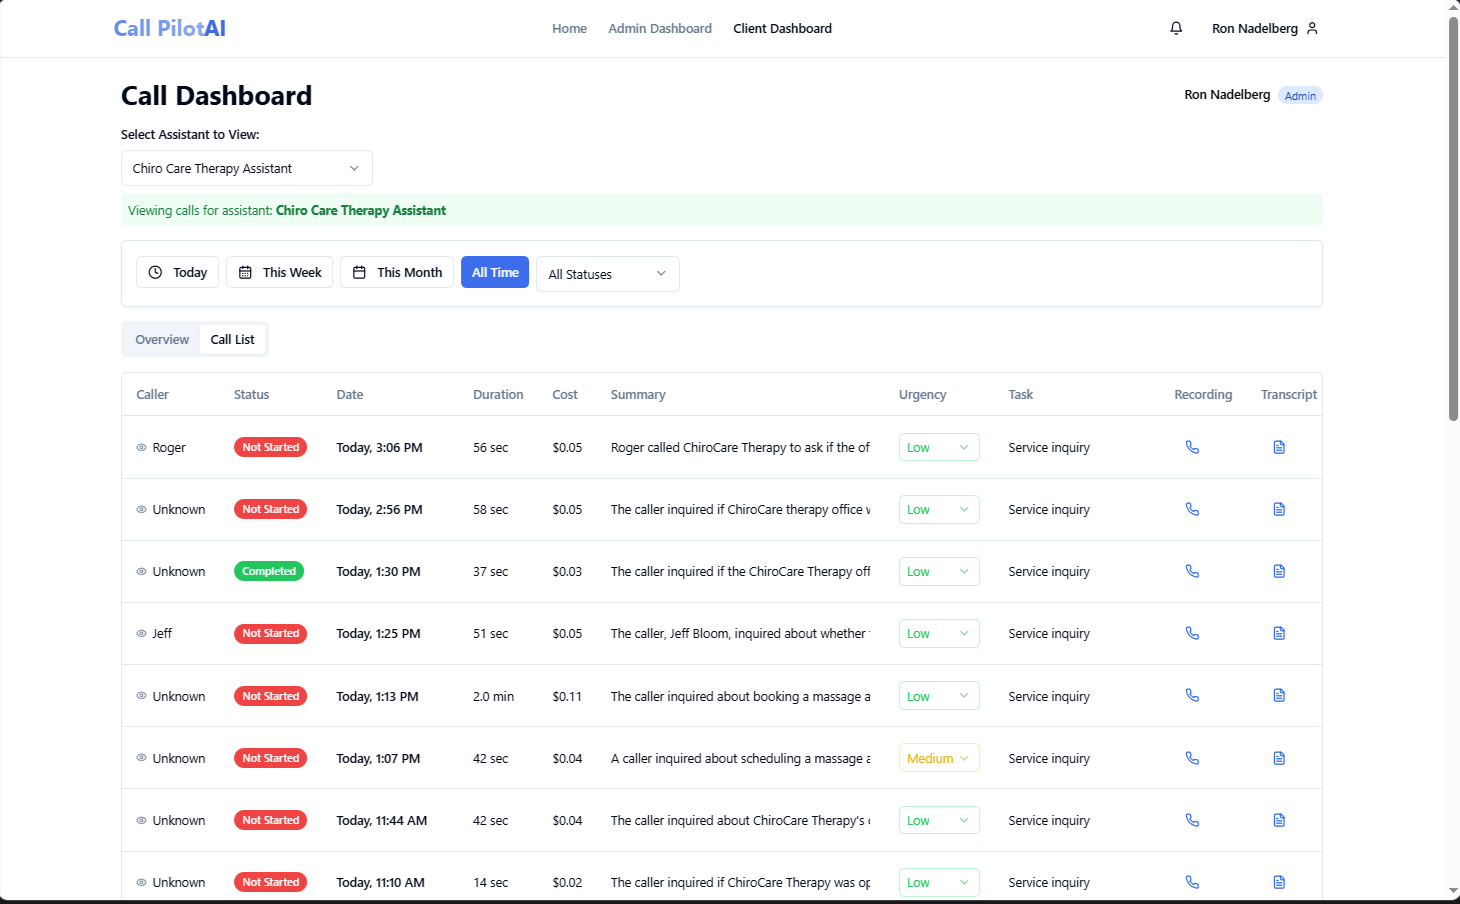The width and height of the screenshot is (1460, 904).
Task: Open the notifications bell icon
Action: [1176, 28]
